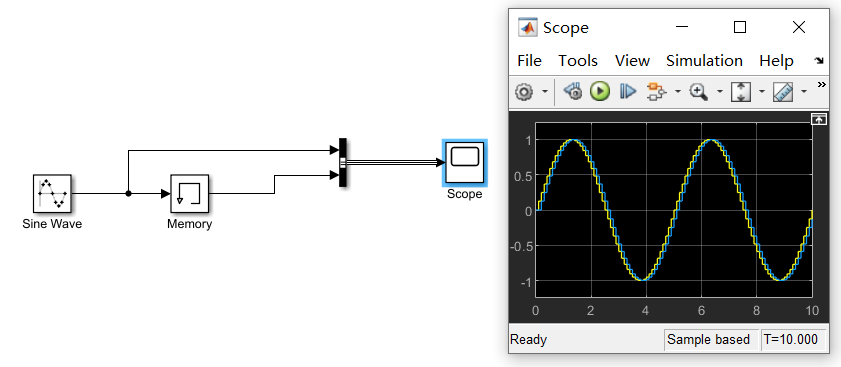Viewport: 841px width, 367px height.
Task: Click the Scale Y-axis limits icon
Action: [740, 92]
